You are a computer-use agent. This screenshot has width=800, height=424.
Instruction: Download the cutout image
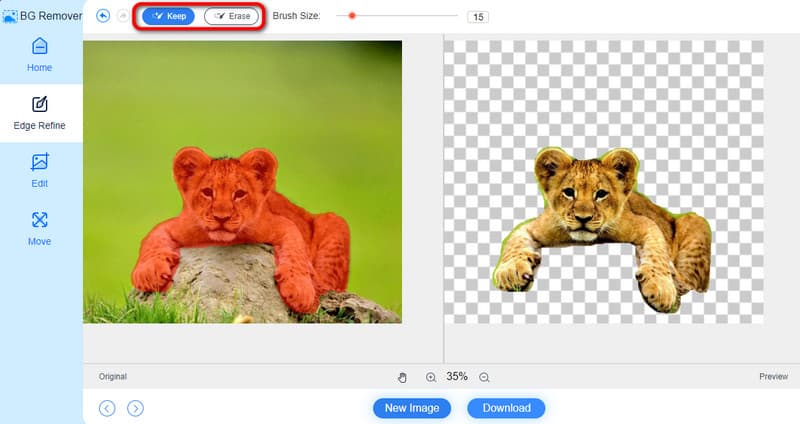click(506, 408)
